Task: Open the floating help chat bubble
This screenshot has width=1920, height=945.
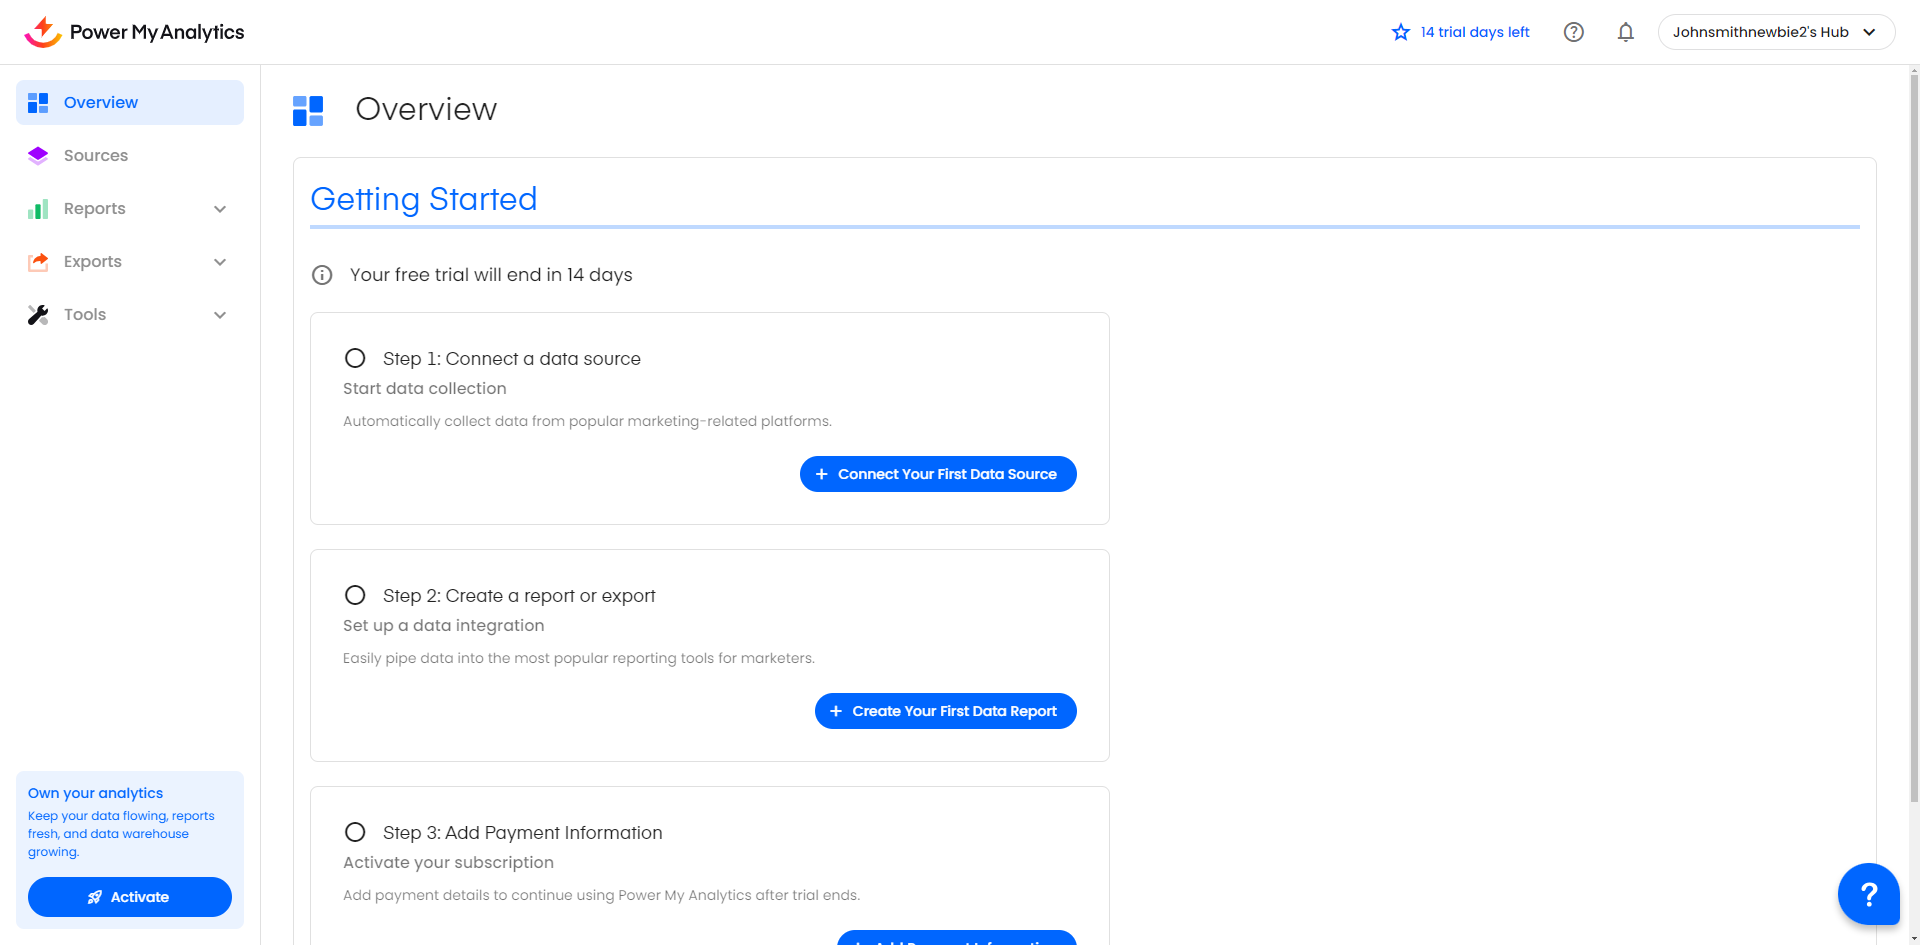Action: pos(1867,893)
